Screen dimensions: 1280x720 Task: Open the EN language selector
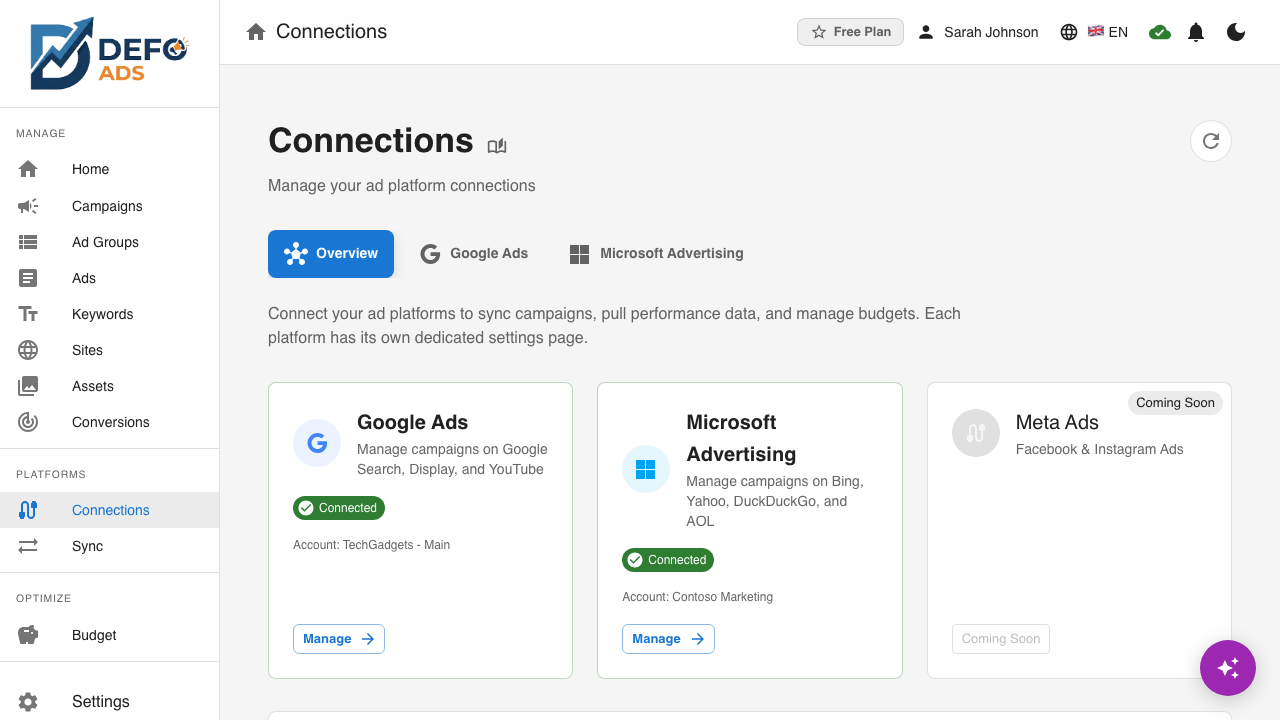coord(1094,32)
